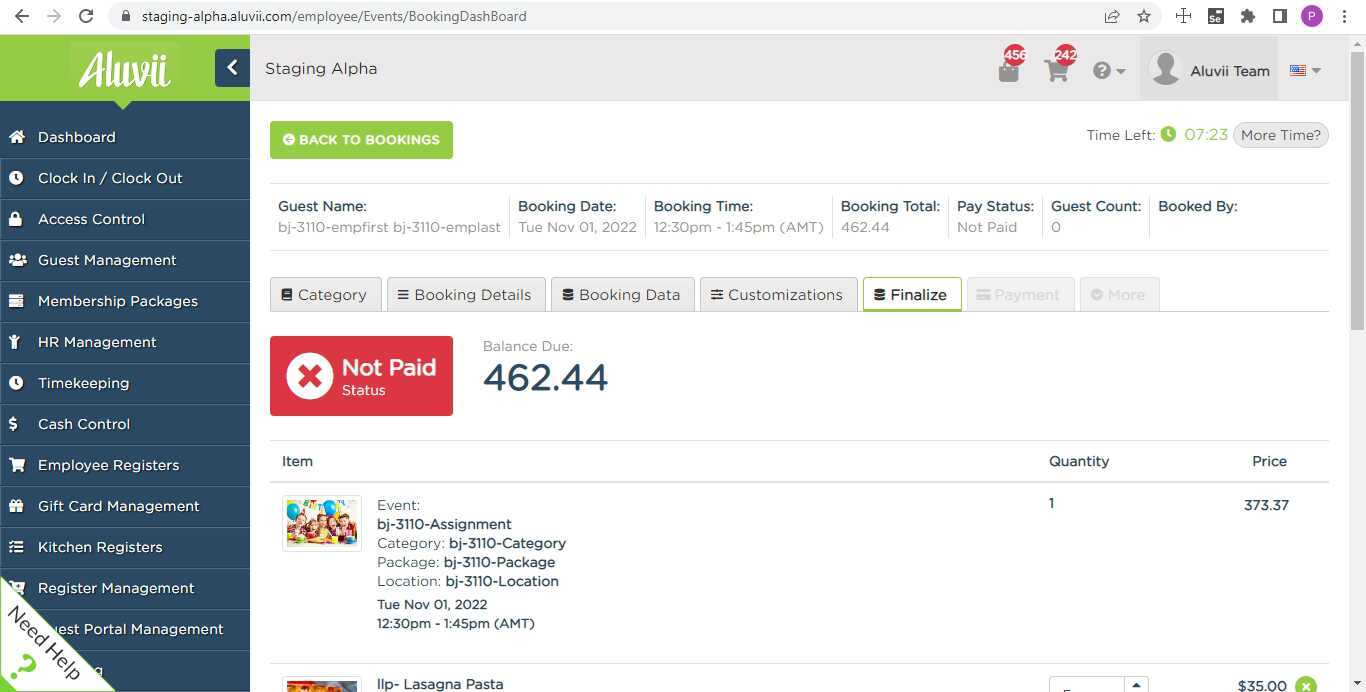Viewport: 1366px width, 692px height.
Task: Click the BACK TO BOOKINGS button
Action: [x=361, y=139]
